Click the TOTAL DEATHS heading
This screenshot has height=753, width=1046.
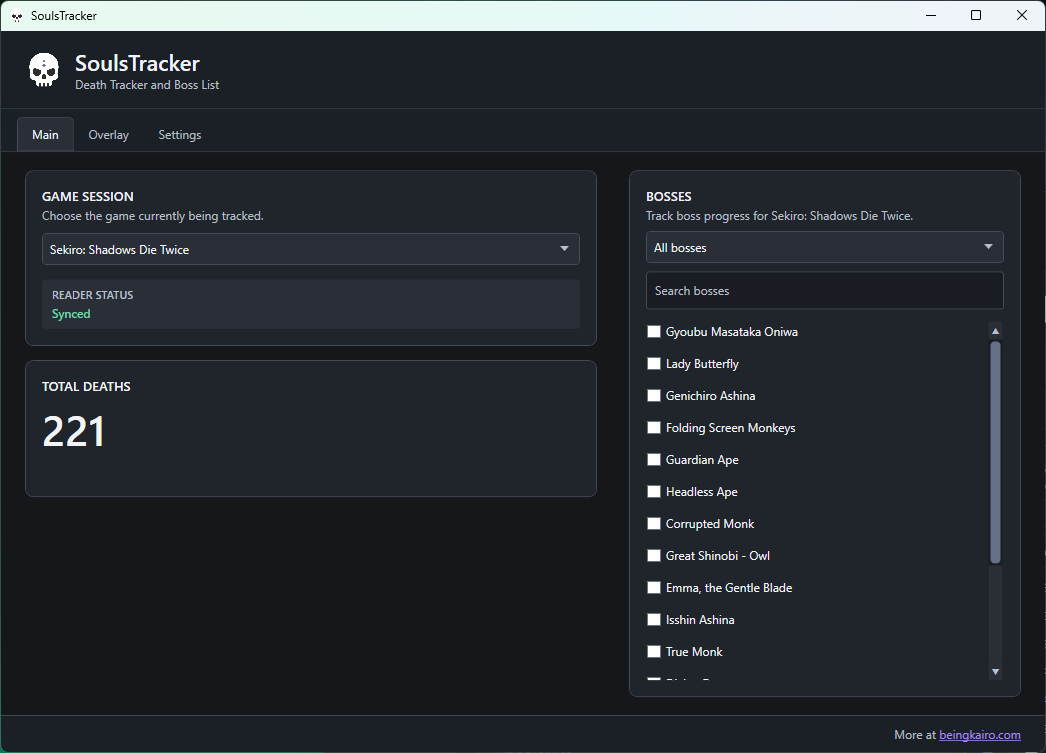[86, 387]
